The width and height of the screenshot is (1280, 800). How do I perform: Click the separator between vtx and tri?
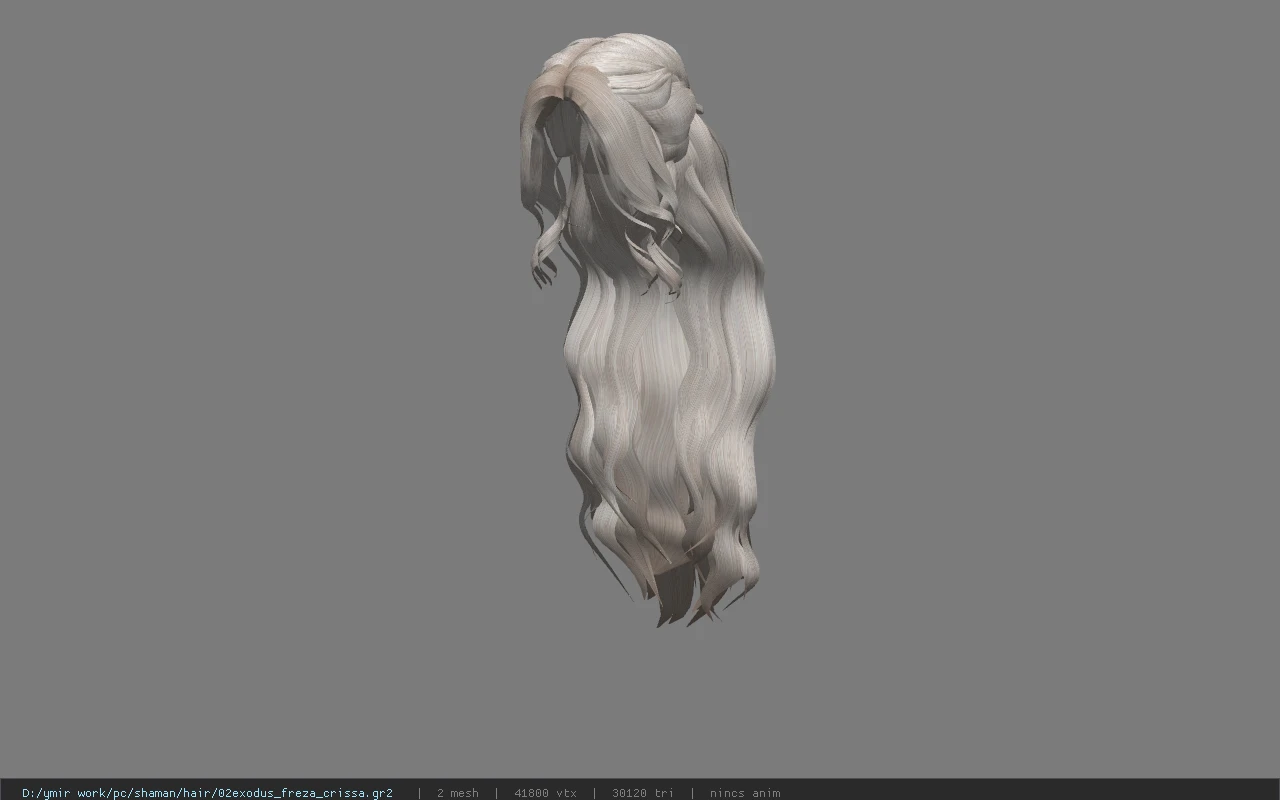coord(594,793)
